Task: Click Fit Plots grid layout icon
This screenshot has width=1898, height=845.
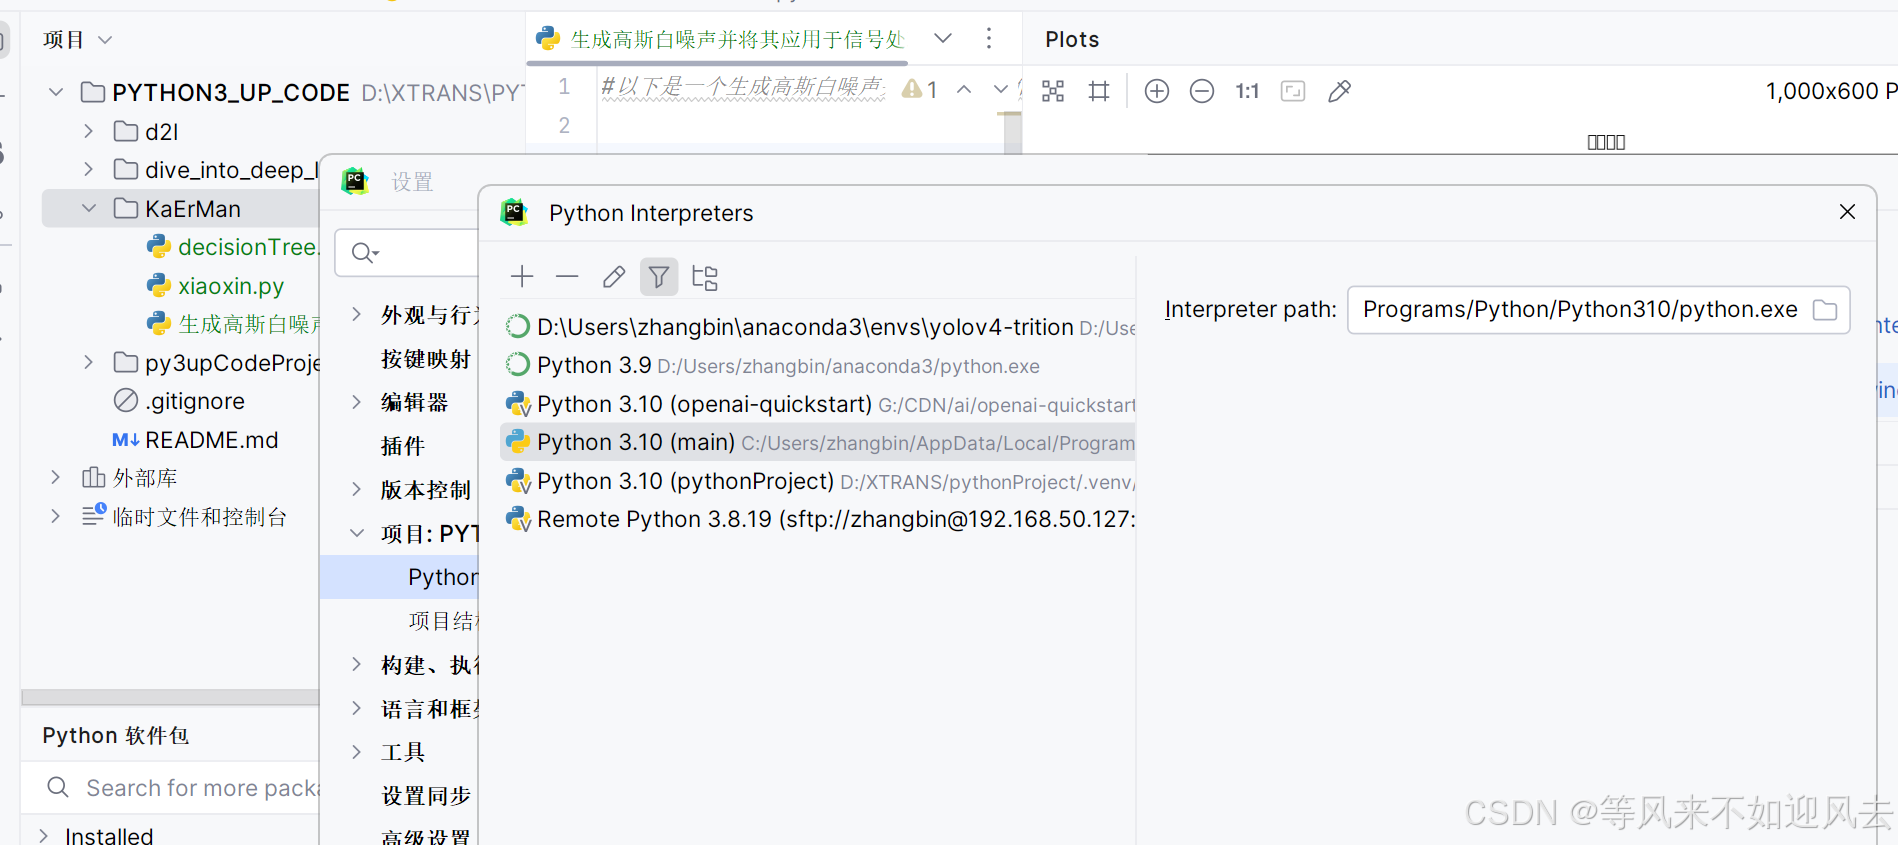Action: pyautogui.click(x=1053, y=91)
